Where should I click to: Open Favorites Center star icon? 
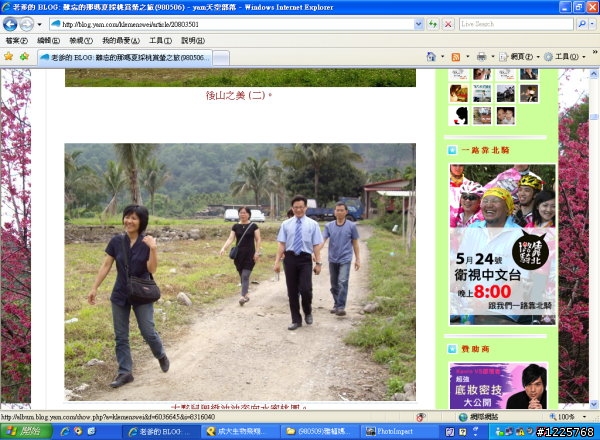[8, 57]
